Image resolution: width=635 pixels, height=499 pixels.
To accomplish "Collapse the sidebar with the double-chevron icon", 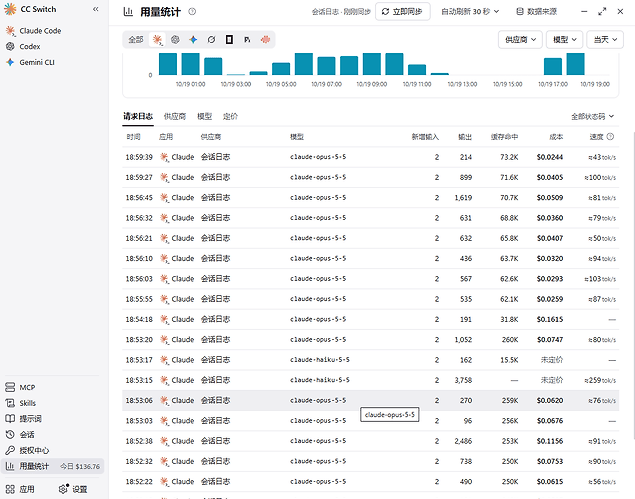I will click(x=96, y=9).
